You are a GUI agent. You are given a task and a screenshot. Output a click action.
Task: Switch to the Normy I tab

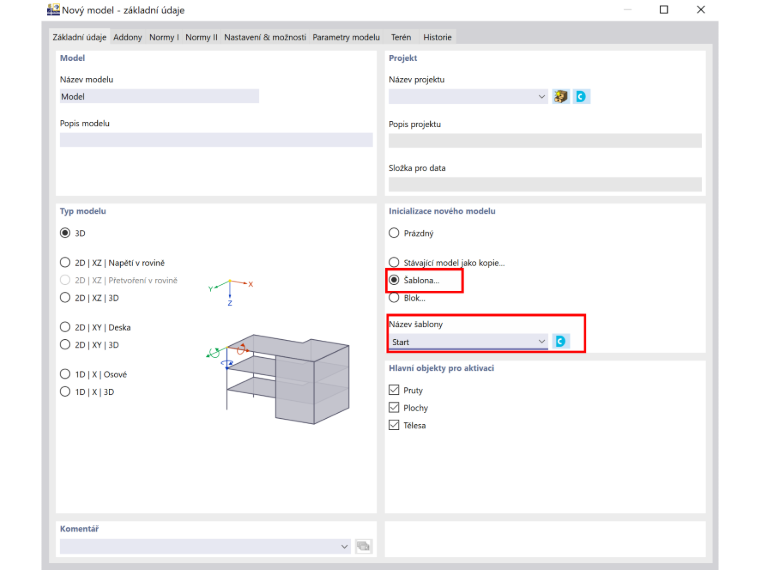pos(164,37)
